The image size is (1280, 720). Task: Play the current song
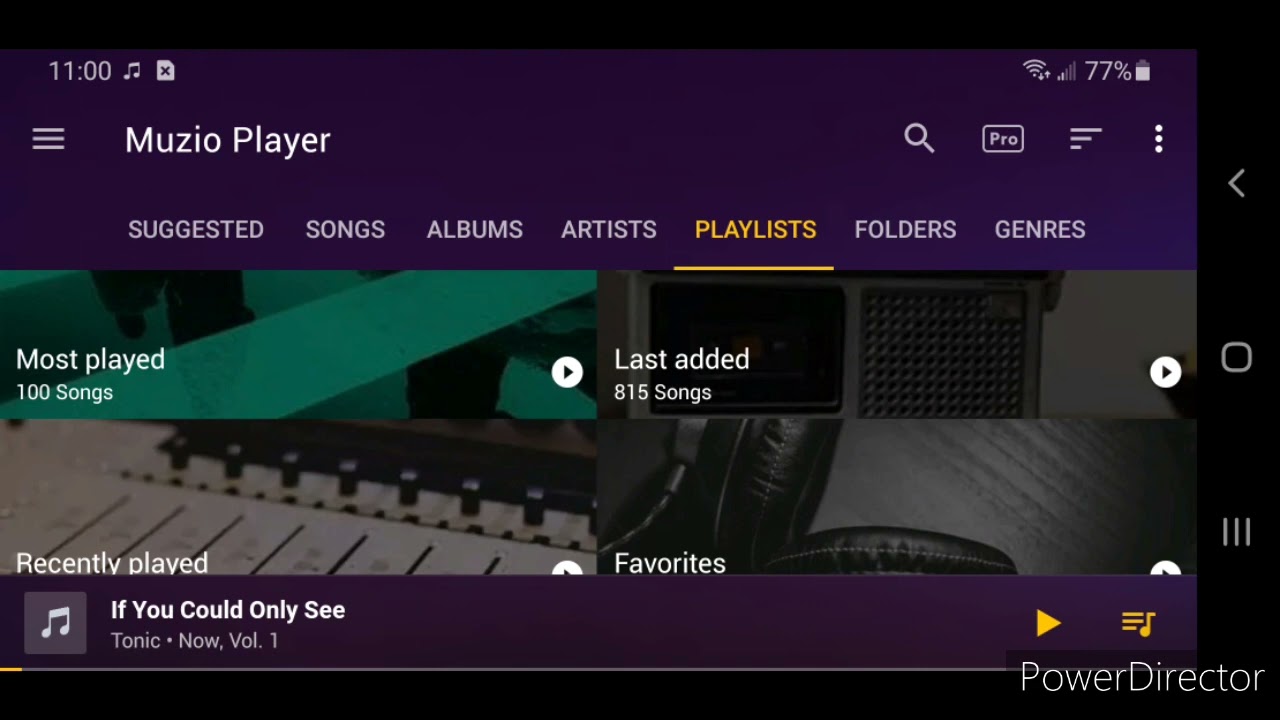[x=1048, y=623]
